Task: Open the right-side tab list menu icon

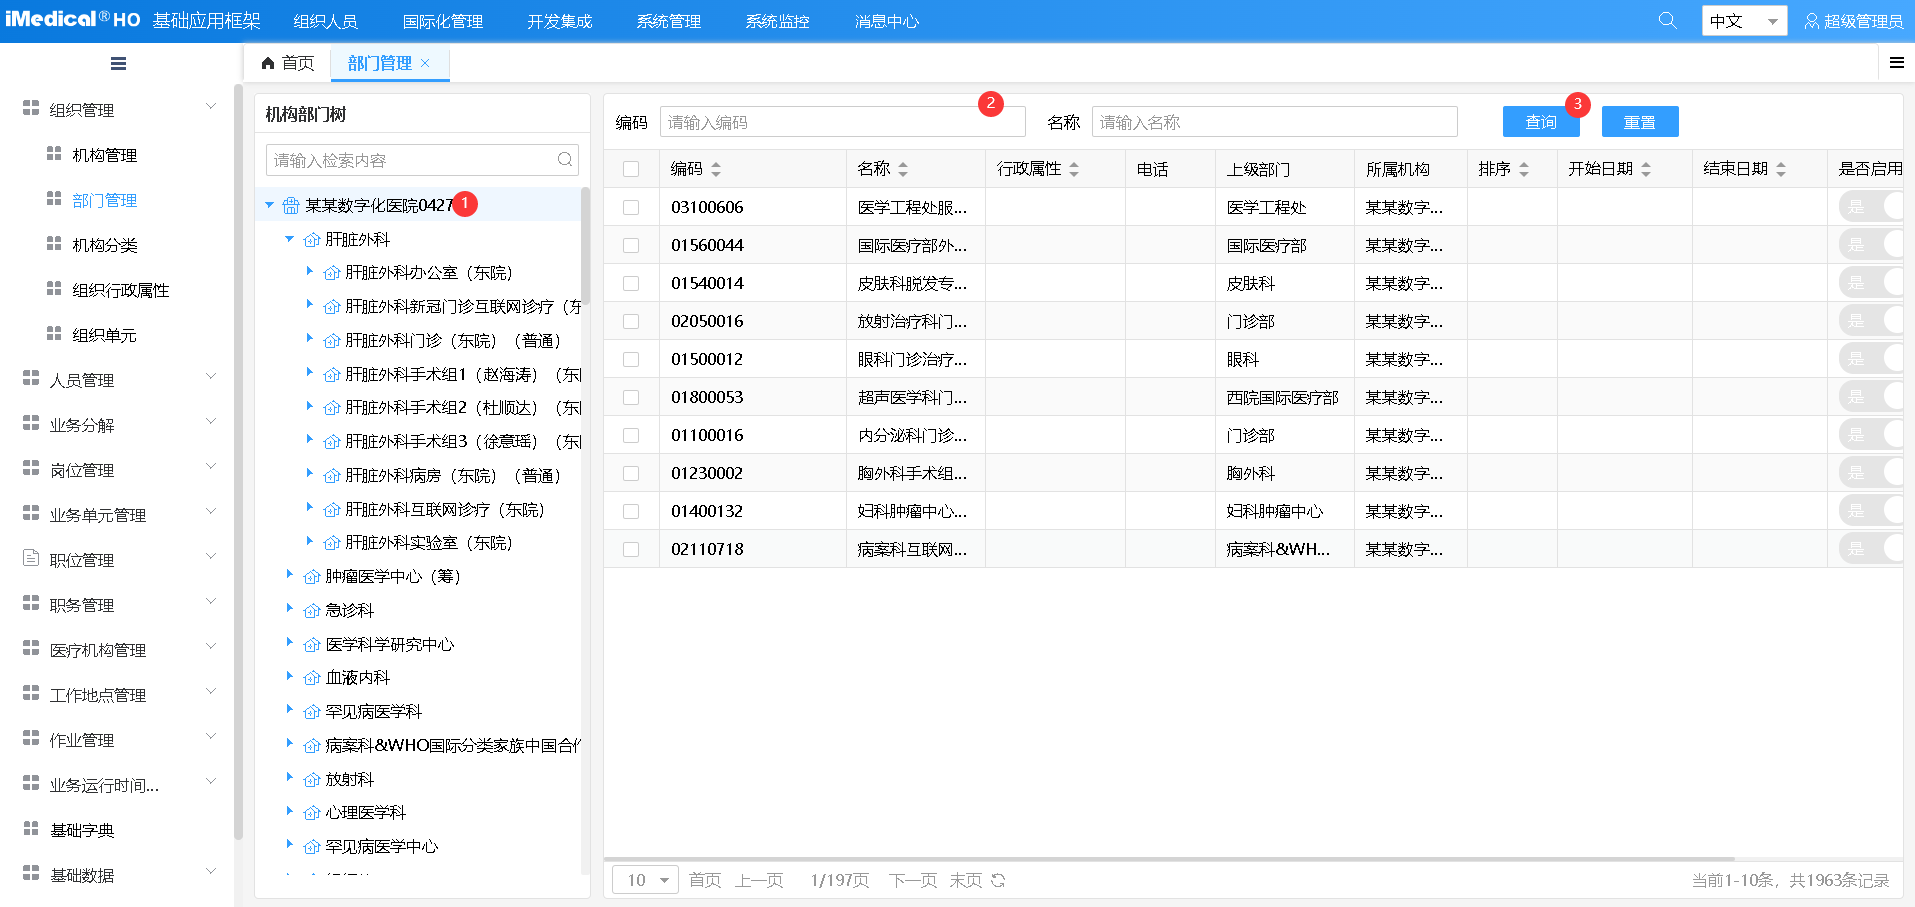Action: (1896, 63)
